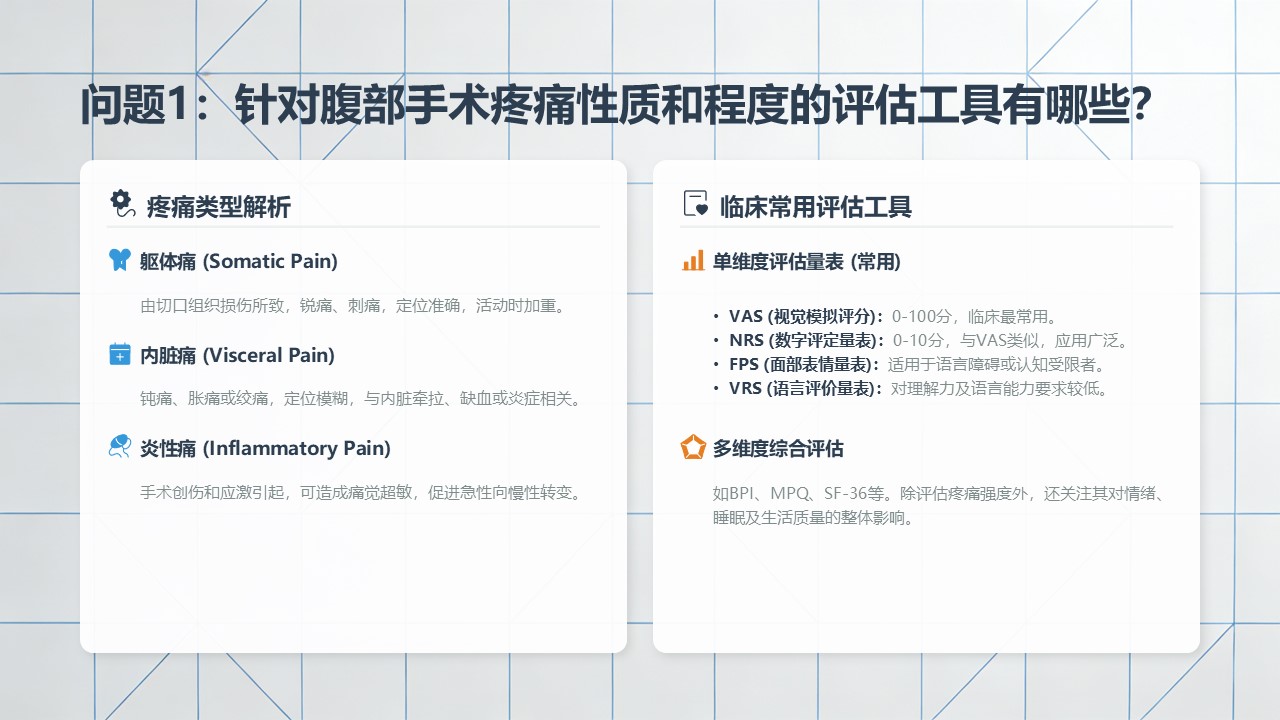Click the orange pentagon icon beside 多维度综合评估
Viewport: 1280px width, 720px height.
(693, 448)
